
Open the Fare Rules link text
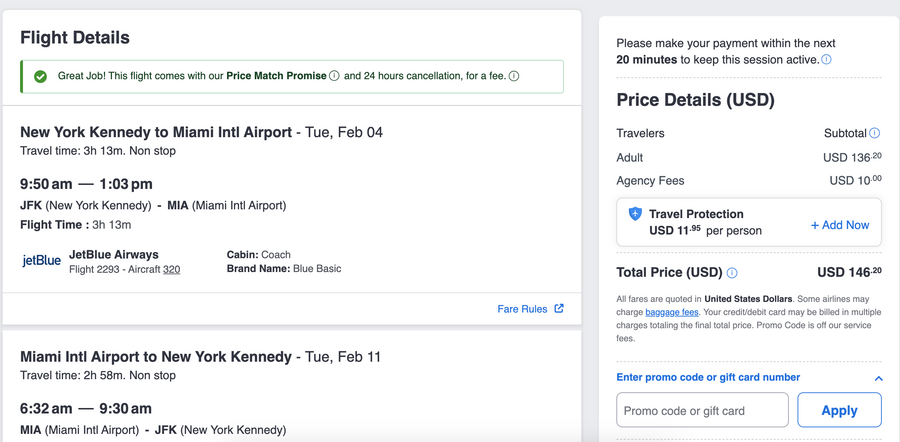click(x=522, y=309)
